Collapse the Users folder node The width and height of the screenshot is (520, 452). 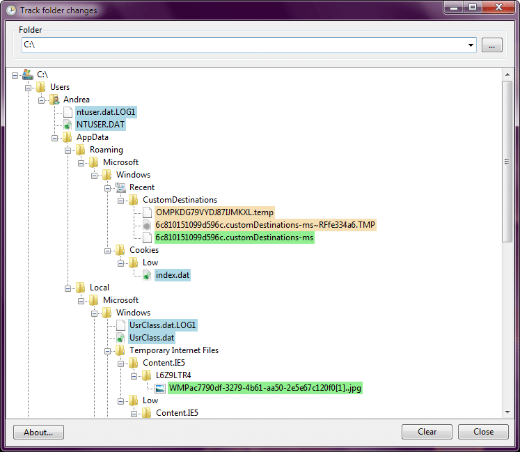click(x=28, y=88)
